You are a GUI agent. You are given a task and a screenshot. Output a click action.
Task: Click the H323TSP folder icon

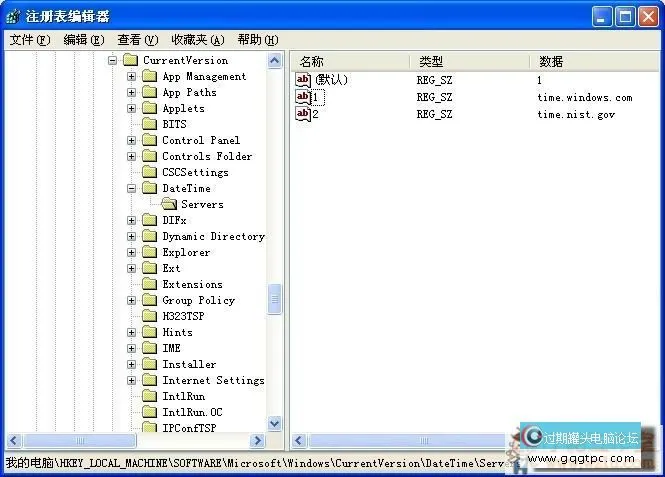(x=149, y=316)
